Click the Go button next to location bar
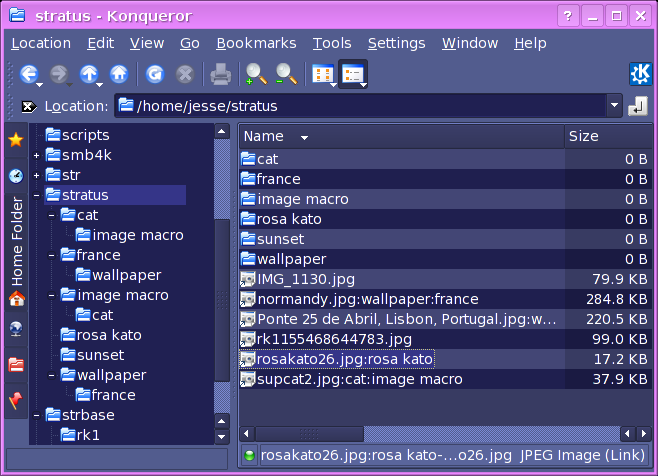Image resolution: width=658 pixels, height=476 pixels. click(x=637, y=106)
